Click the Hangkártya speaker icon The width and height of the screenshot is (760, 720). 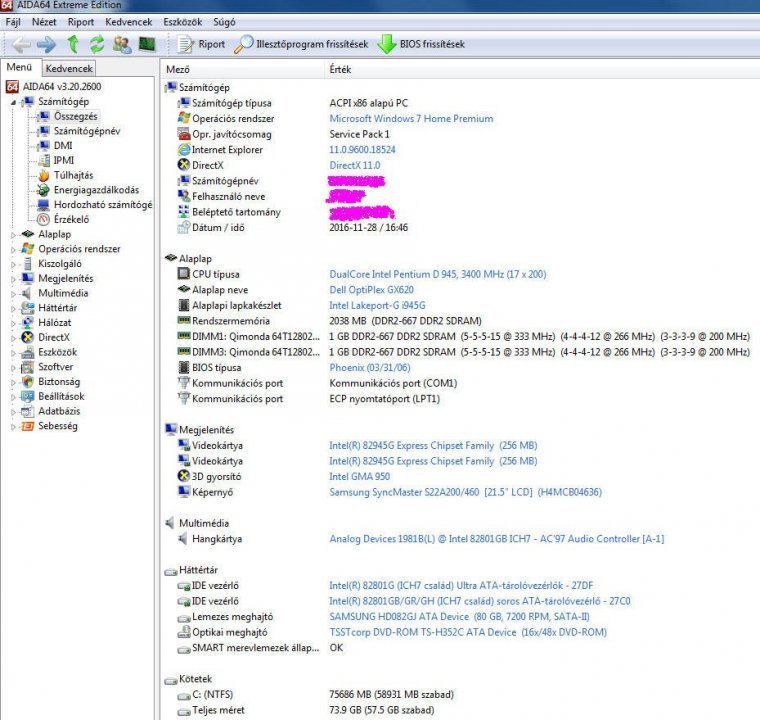(183, 538)
